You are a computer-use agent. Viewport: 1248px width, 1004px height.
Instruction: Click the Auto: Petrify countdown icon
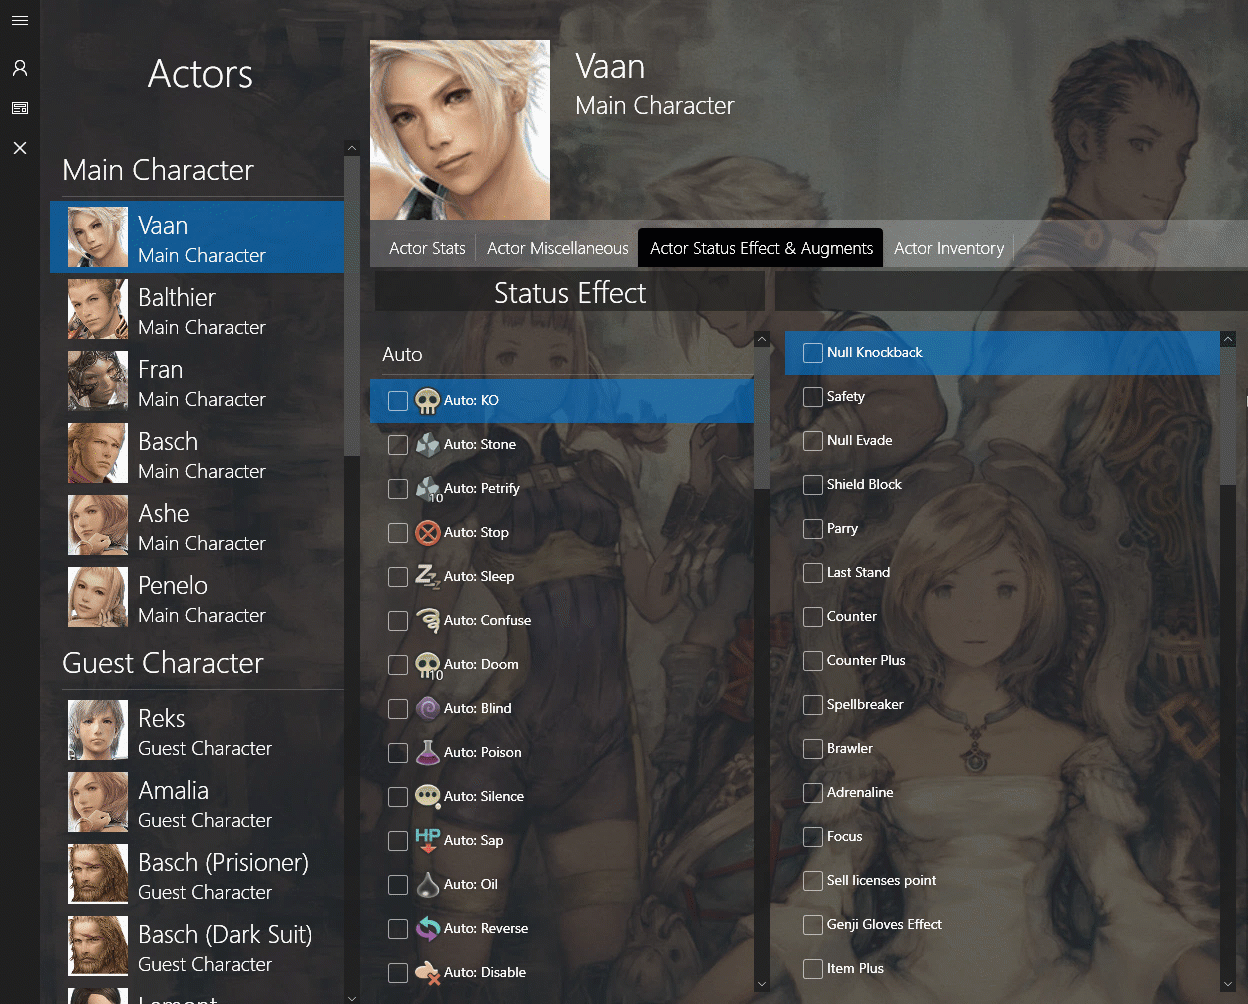pyautogui.click(x=428, y=489)
